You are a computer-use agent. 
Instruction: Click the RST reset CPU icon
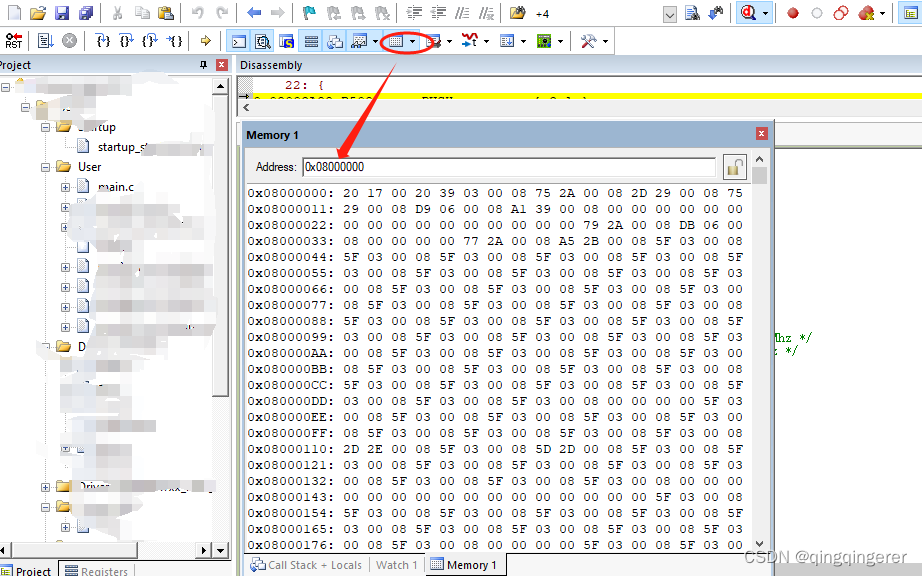coord(12,41)
